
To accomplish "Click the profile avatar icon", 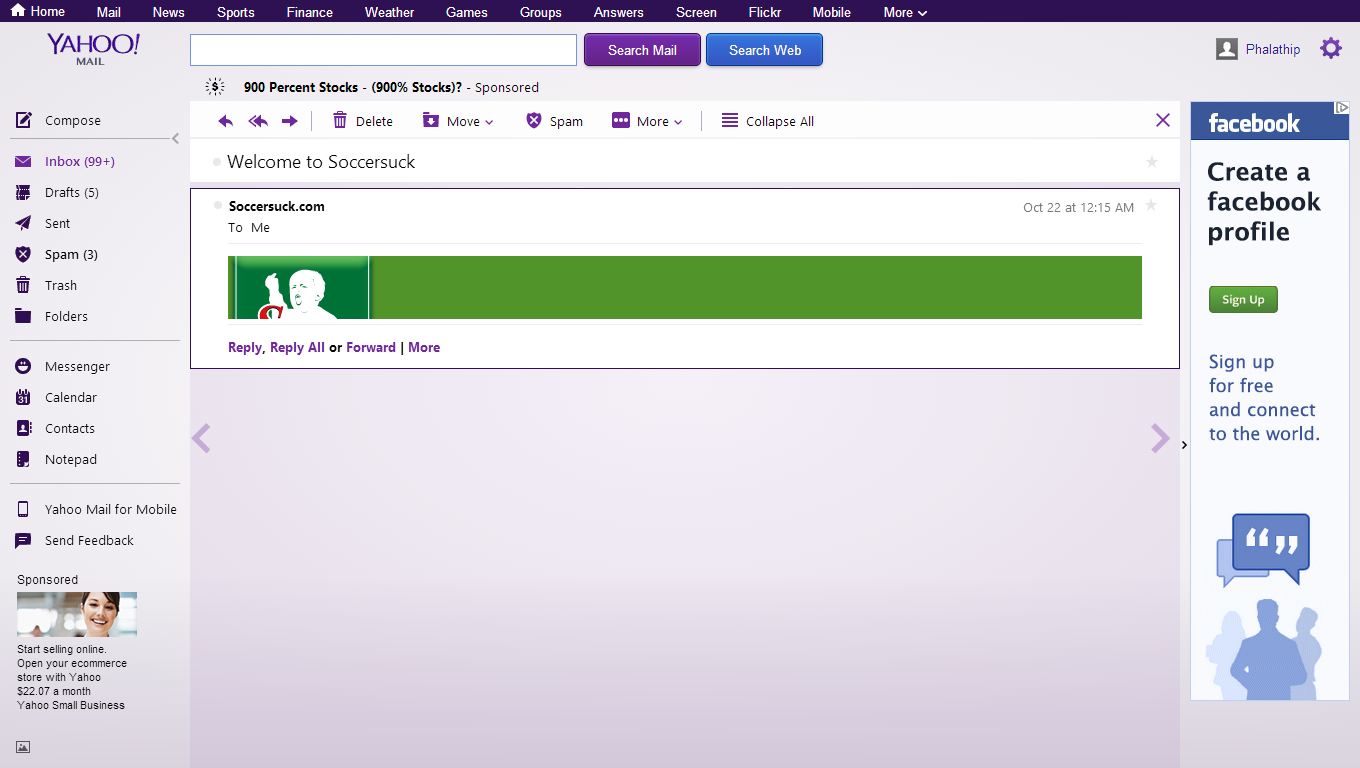I will 1227,49.
